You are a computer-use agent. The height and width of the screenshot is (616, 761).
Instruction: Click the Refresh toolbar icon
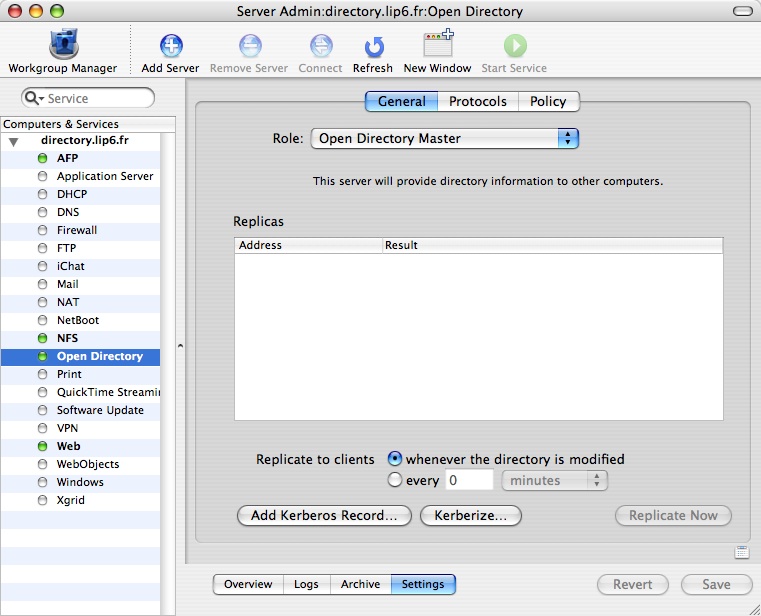[x=373, y=47]
